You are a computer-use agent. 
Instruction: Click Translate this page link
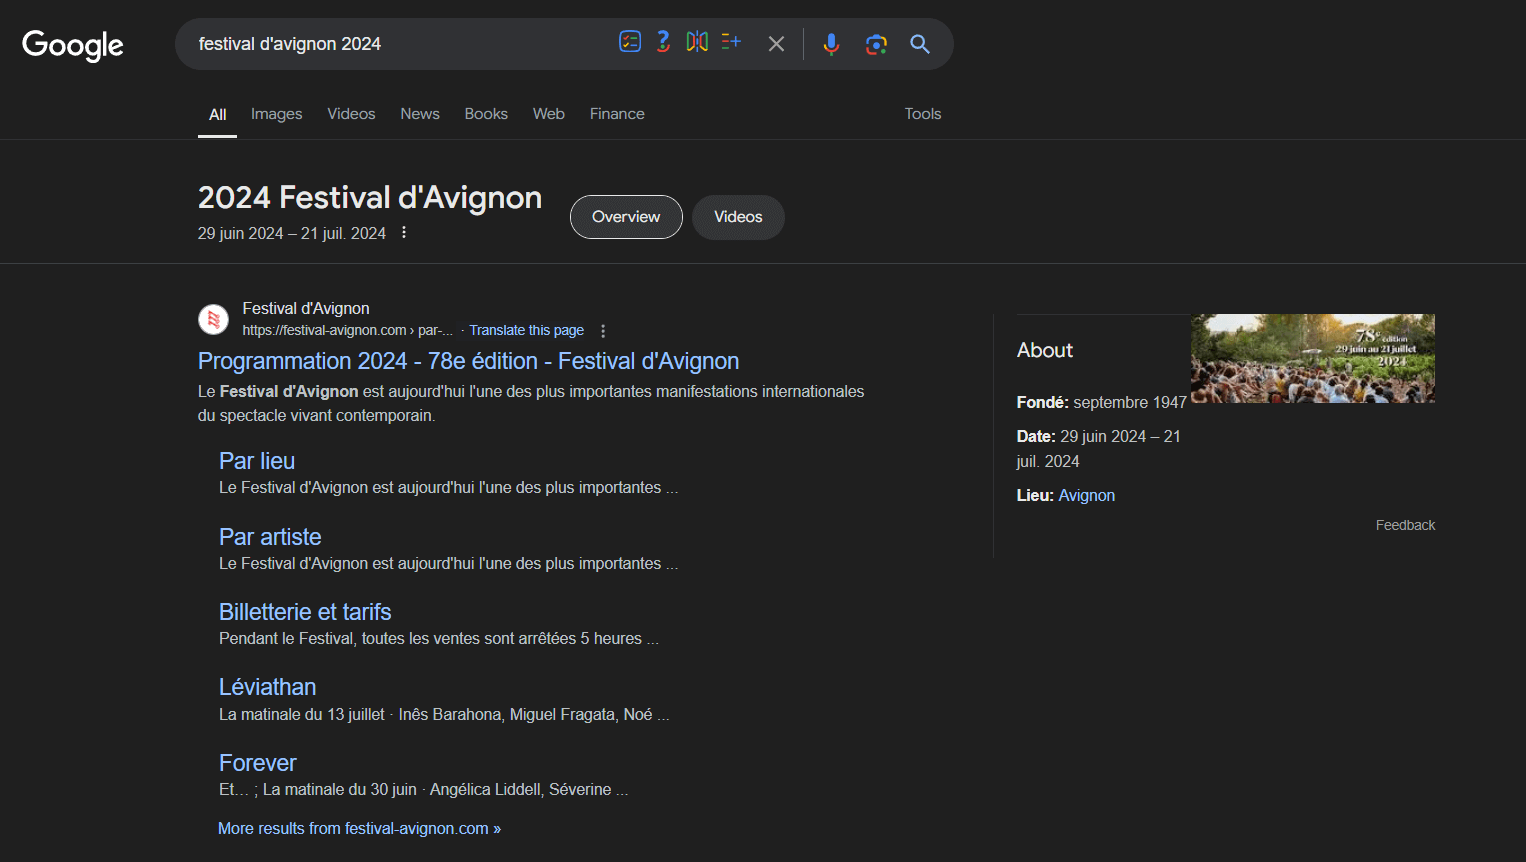tap(527, 330)
